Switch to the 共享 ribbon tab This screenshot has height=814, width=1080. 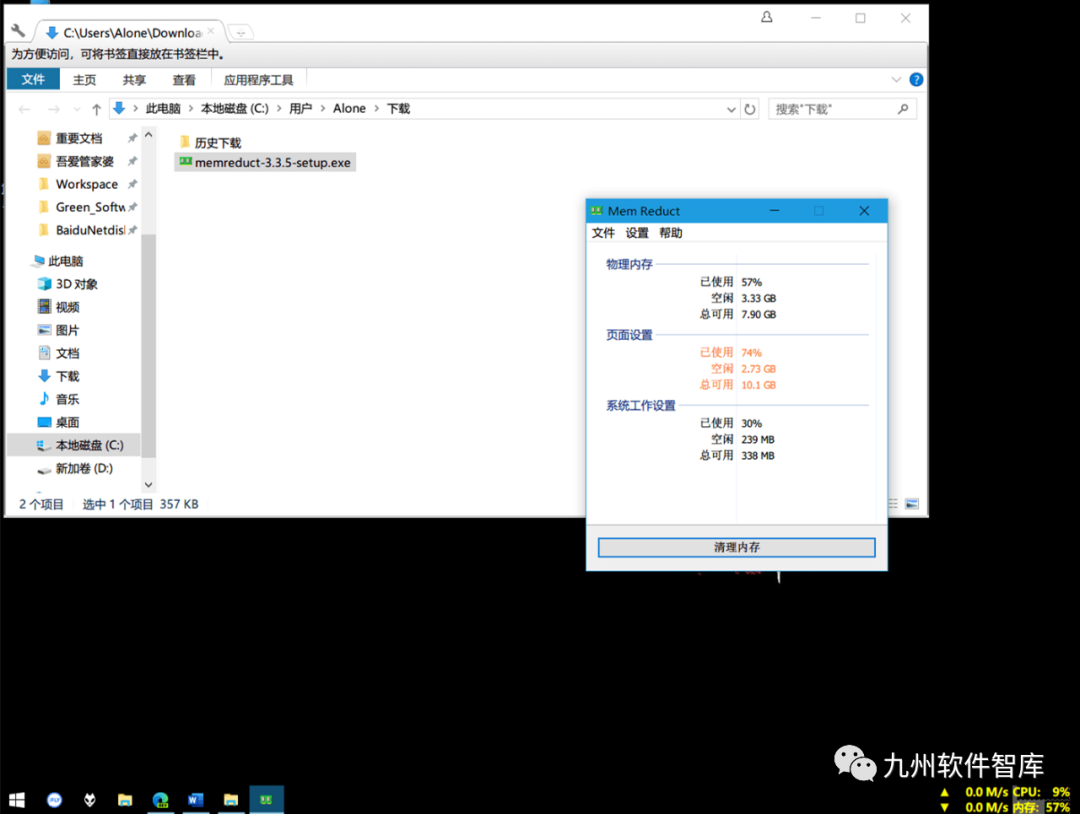134,80
